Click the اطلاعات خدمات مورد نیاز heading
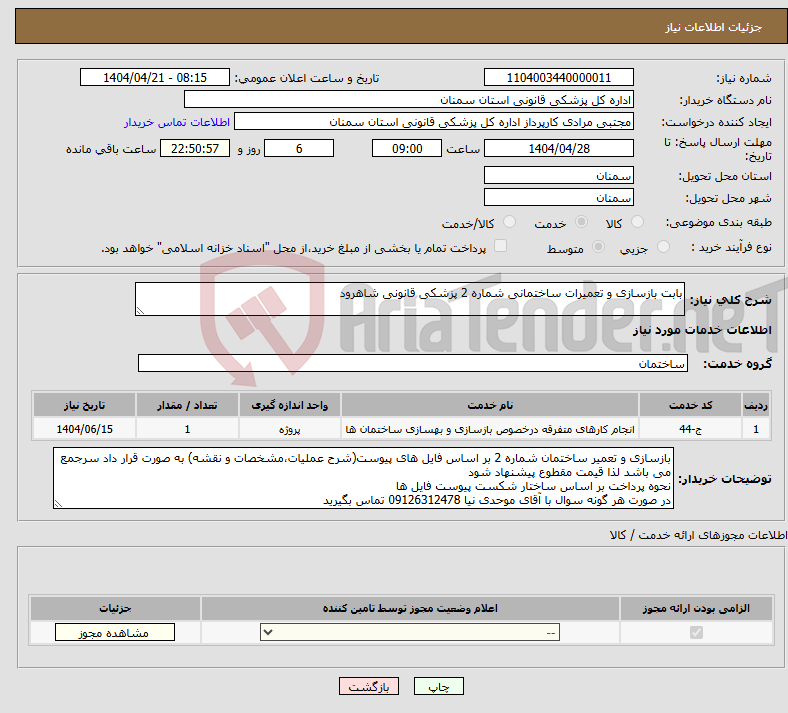788x713 pixels. (x=702, y=330)
